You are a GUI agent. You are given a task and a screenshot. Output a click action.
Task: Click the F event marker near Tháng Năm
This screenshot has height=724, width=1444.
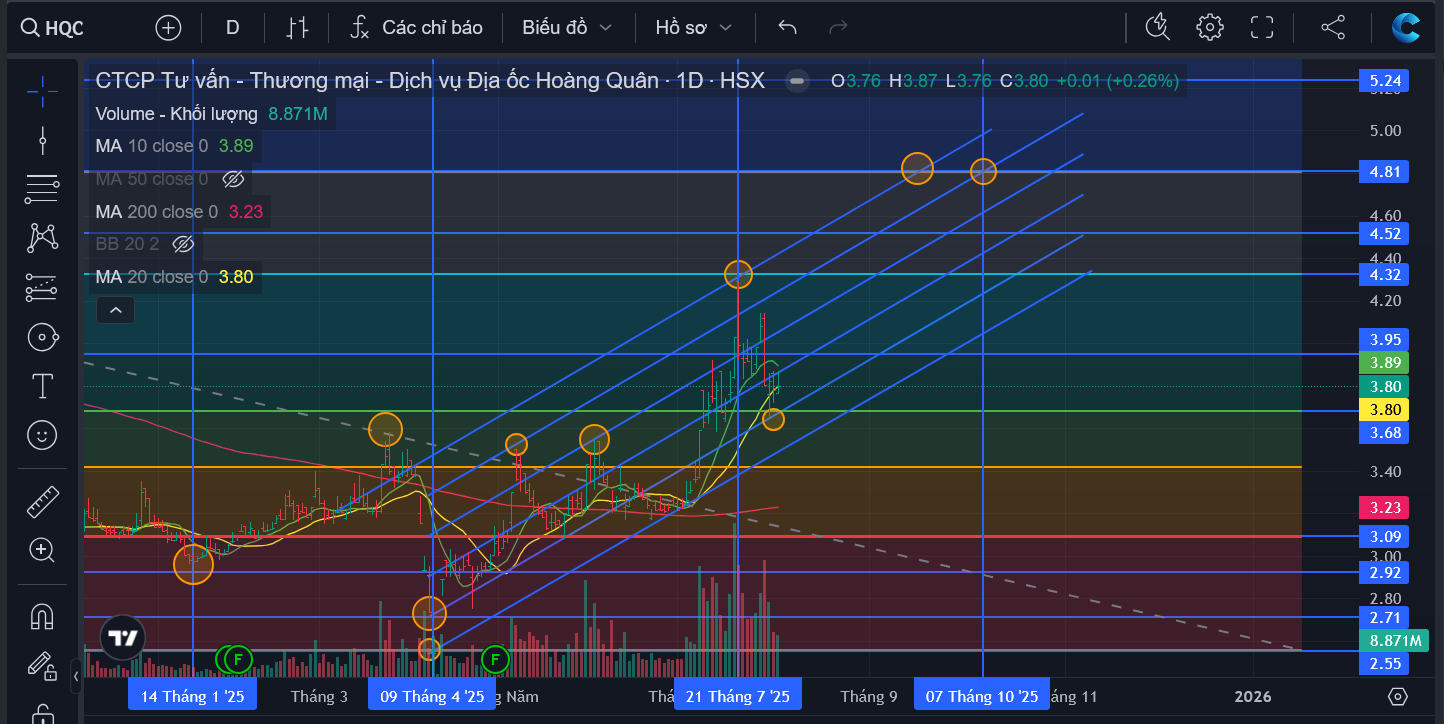point(495,659)
